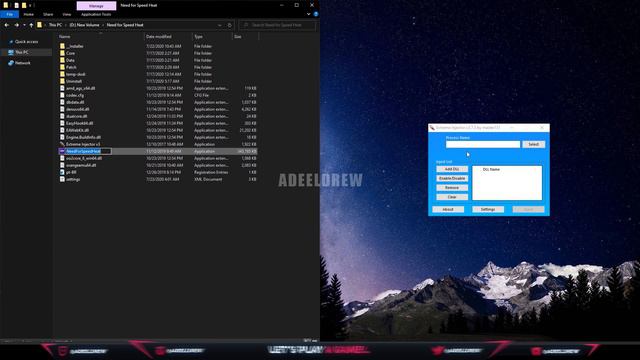Open the Share ribbon tab

(x=48, y=14)
